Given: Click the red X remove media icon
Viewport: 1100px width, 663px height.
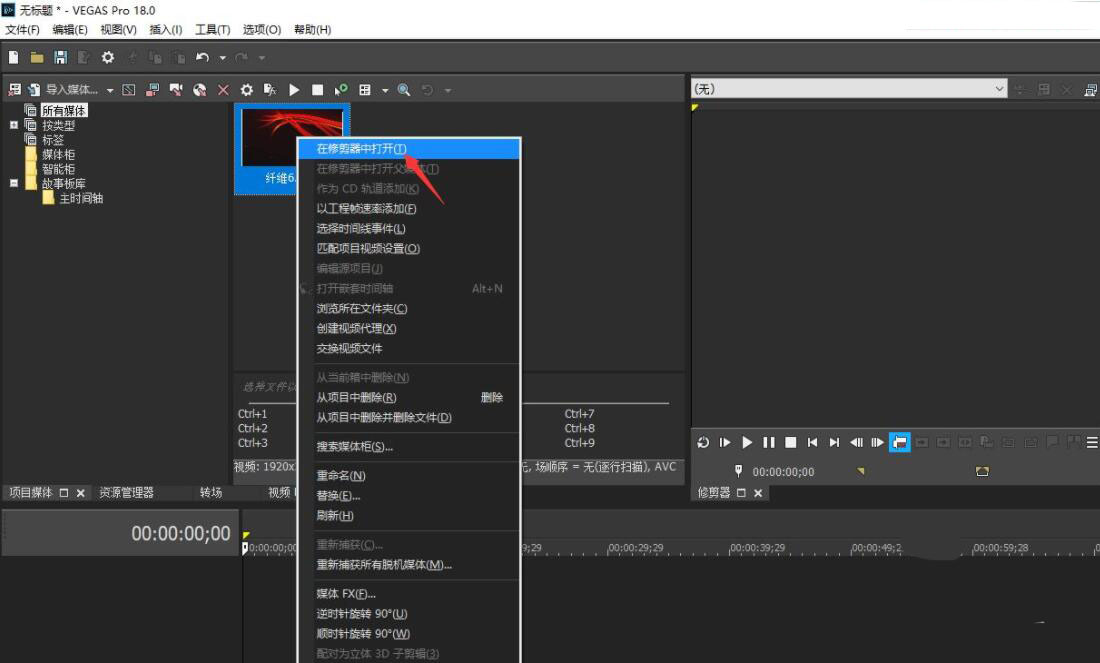Looking at the screenshot, I should click(x=221, y=89).
